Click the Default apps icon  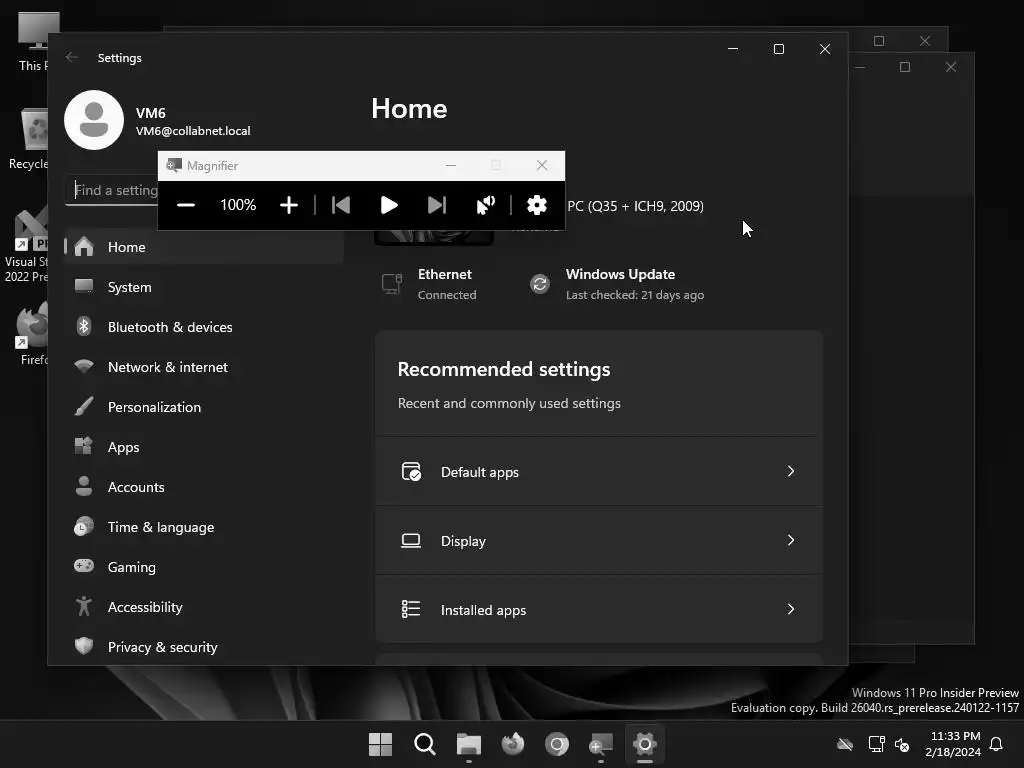click(x=411, y=472)
